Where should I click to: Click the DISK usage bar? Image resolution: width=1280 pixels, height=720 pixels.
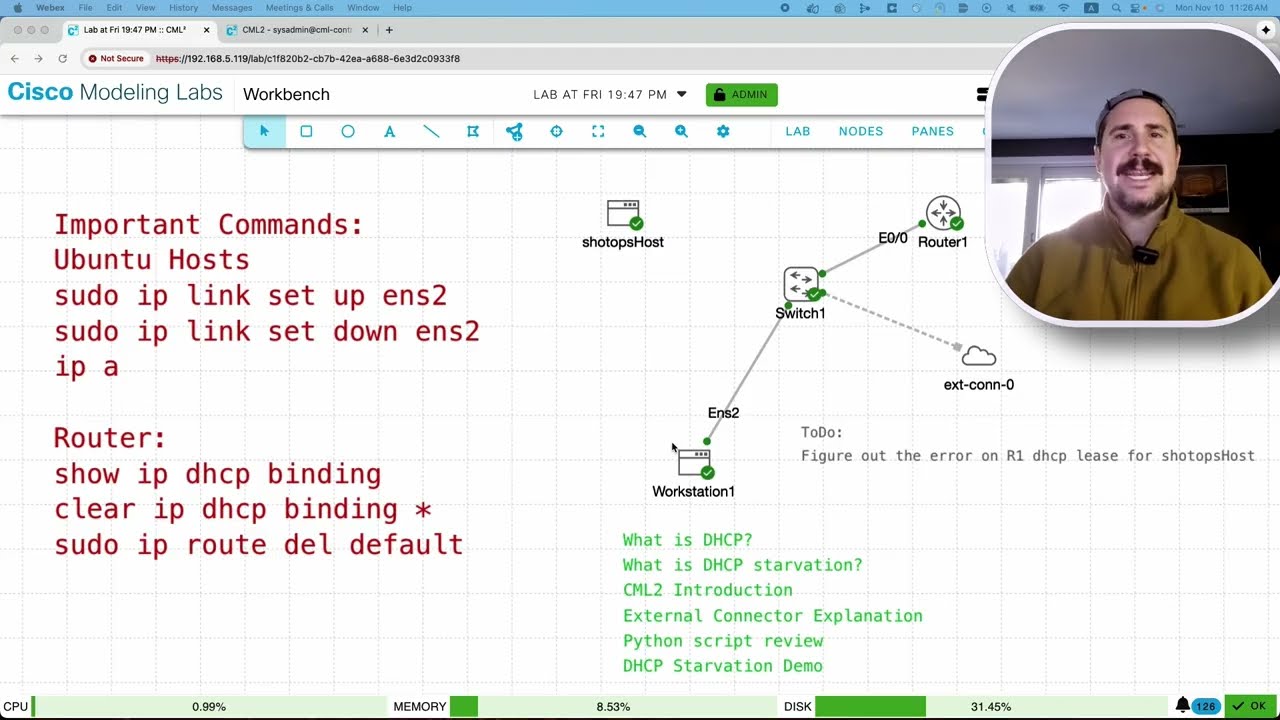tap(991, 707)
